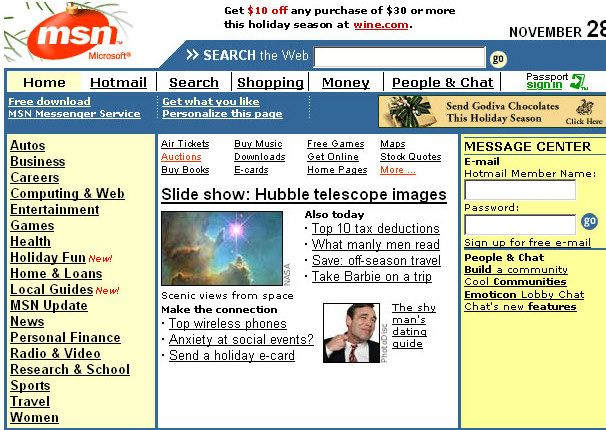
Task: Focus the Hotmail Member Name field
Action: (520, 190)
